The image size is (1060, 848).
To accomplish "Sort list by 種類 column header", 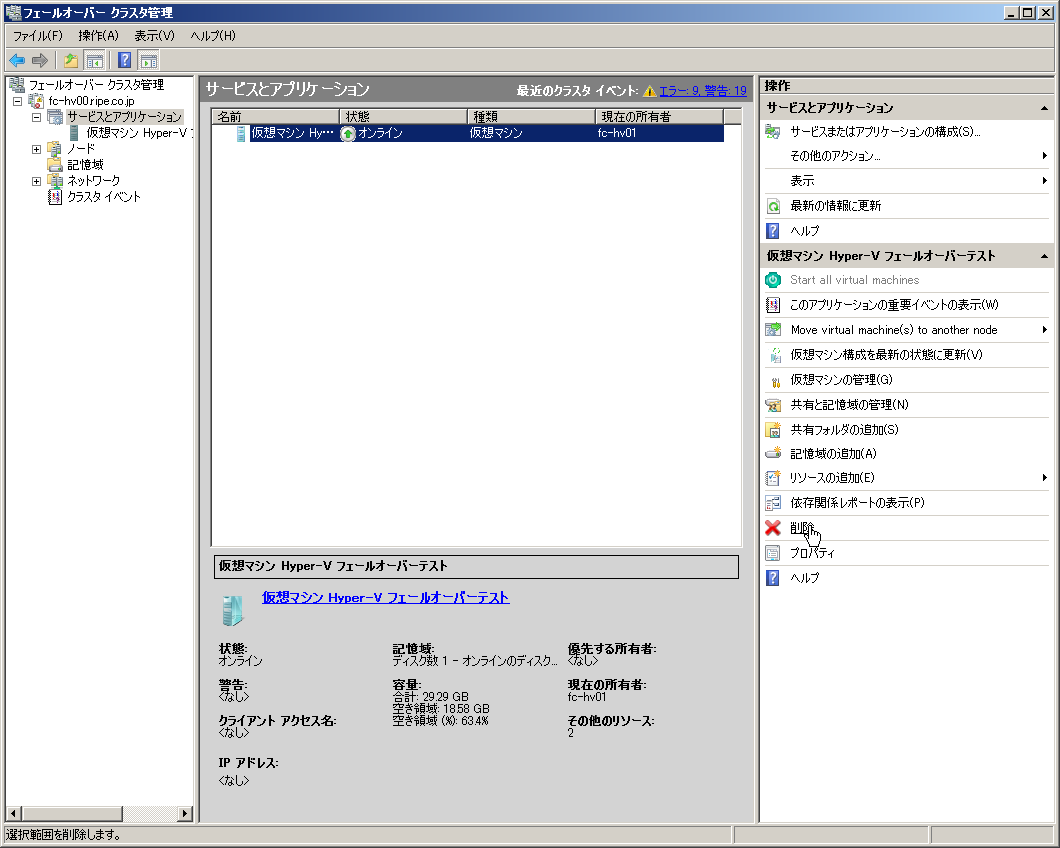I will pyautogui.click(x=531, y=117).
